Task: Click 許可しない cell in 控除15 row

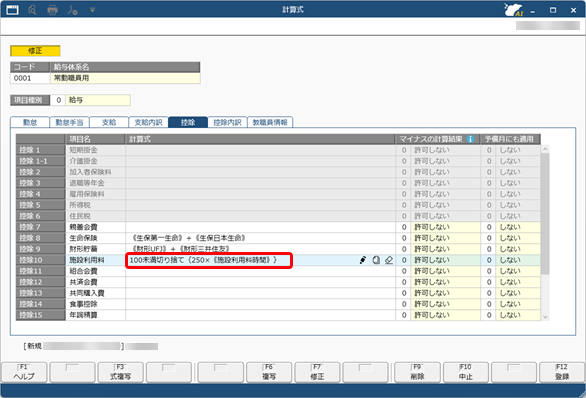Action: pos(445,315)
